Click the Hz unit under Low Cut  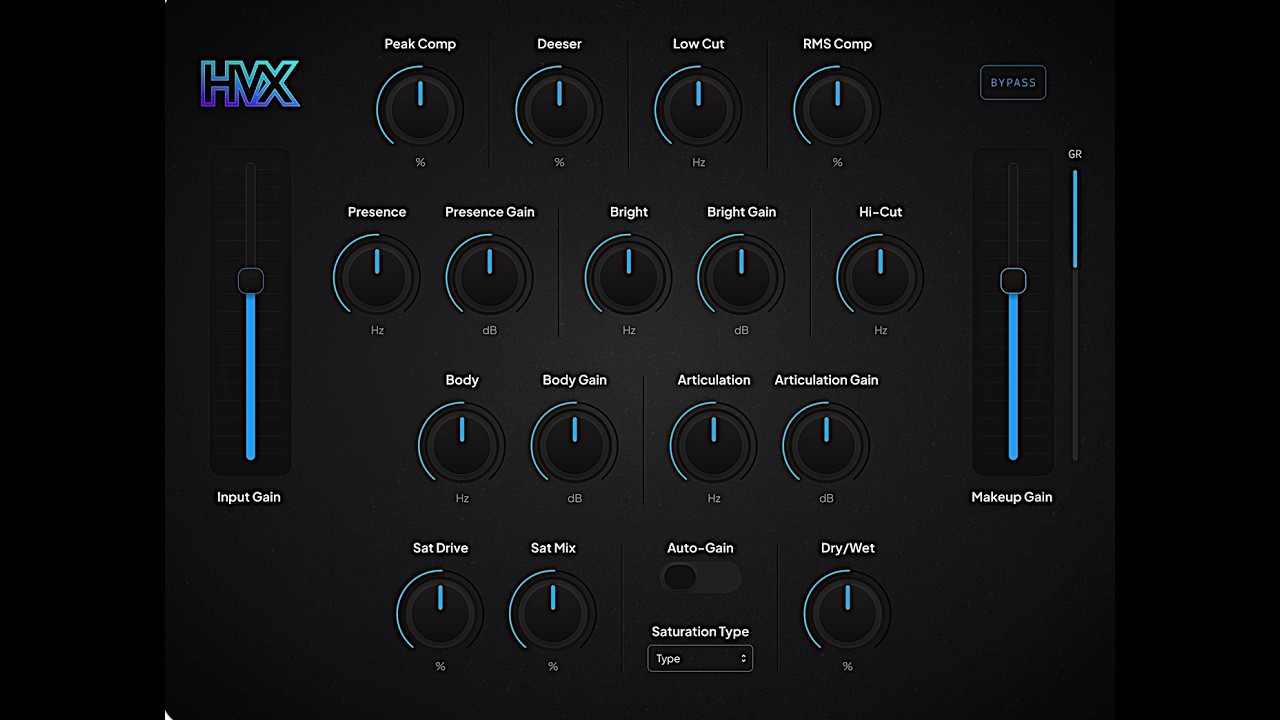click(x=699, y=162)
